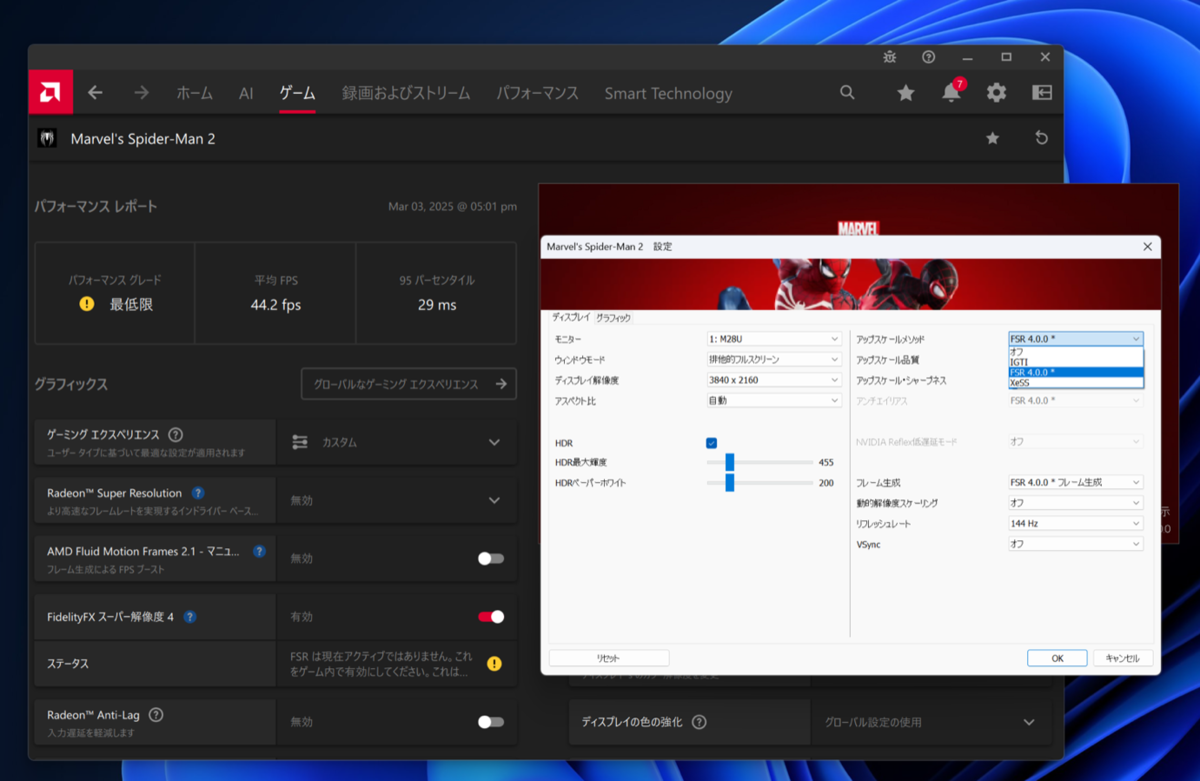Open info for AMD Fluid Motion Frames 2.1

[x=259, y=551]
